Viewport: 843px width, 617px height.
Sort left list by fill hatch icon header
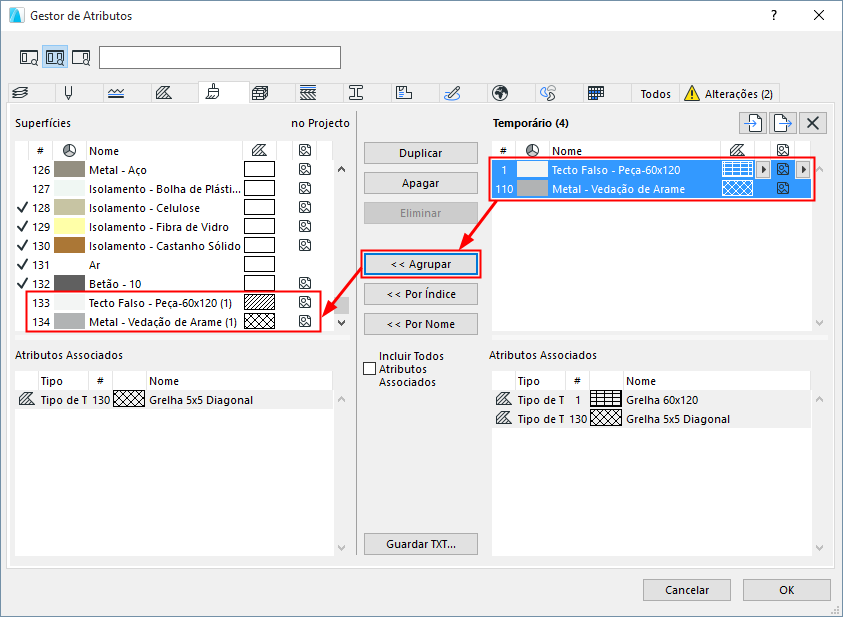coord(259,151)
